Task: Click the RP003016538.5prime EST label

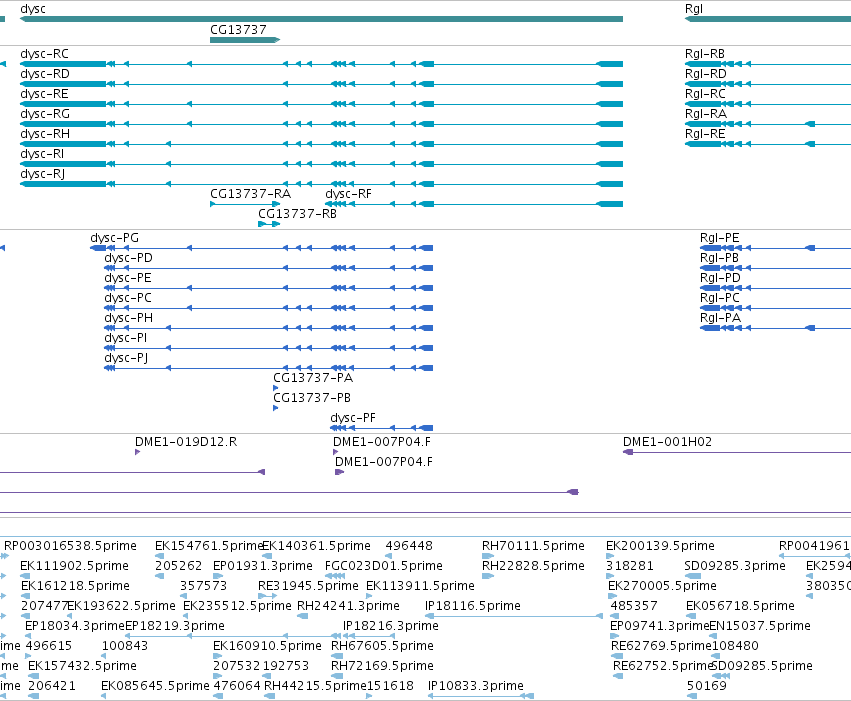Action: (71, 546)
